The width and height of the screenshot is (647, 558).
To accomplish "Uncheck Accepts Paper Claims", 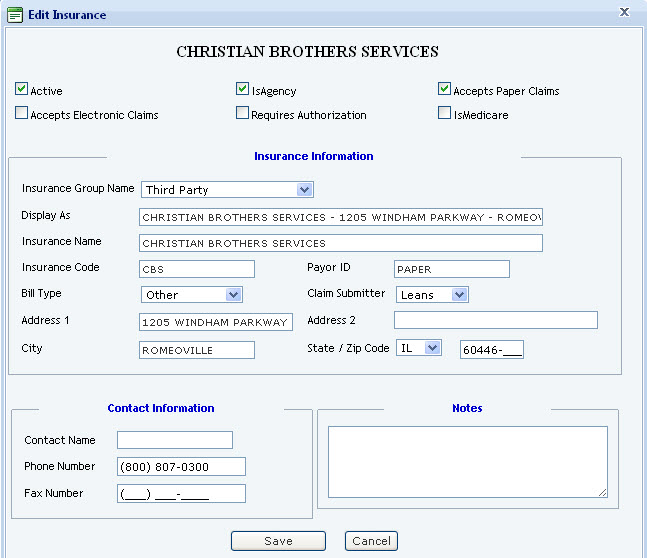I will coord(444,89).
